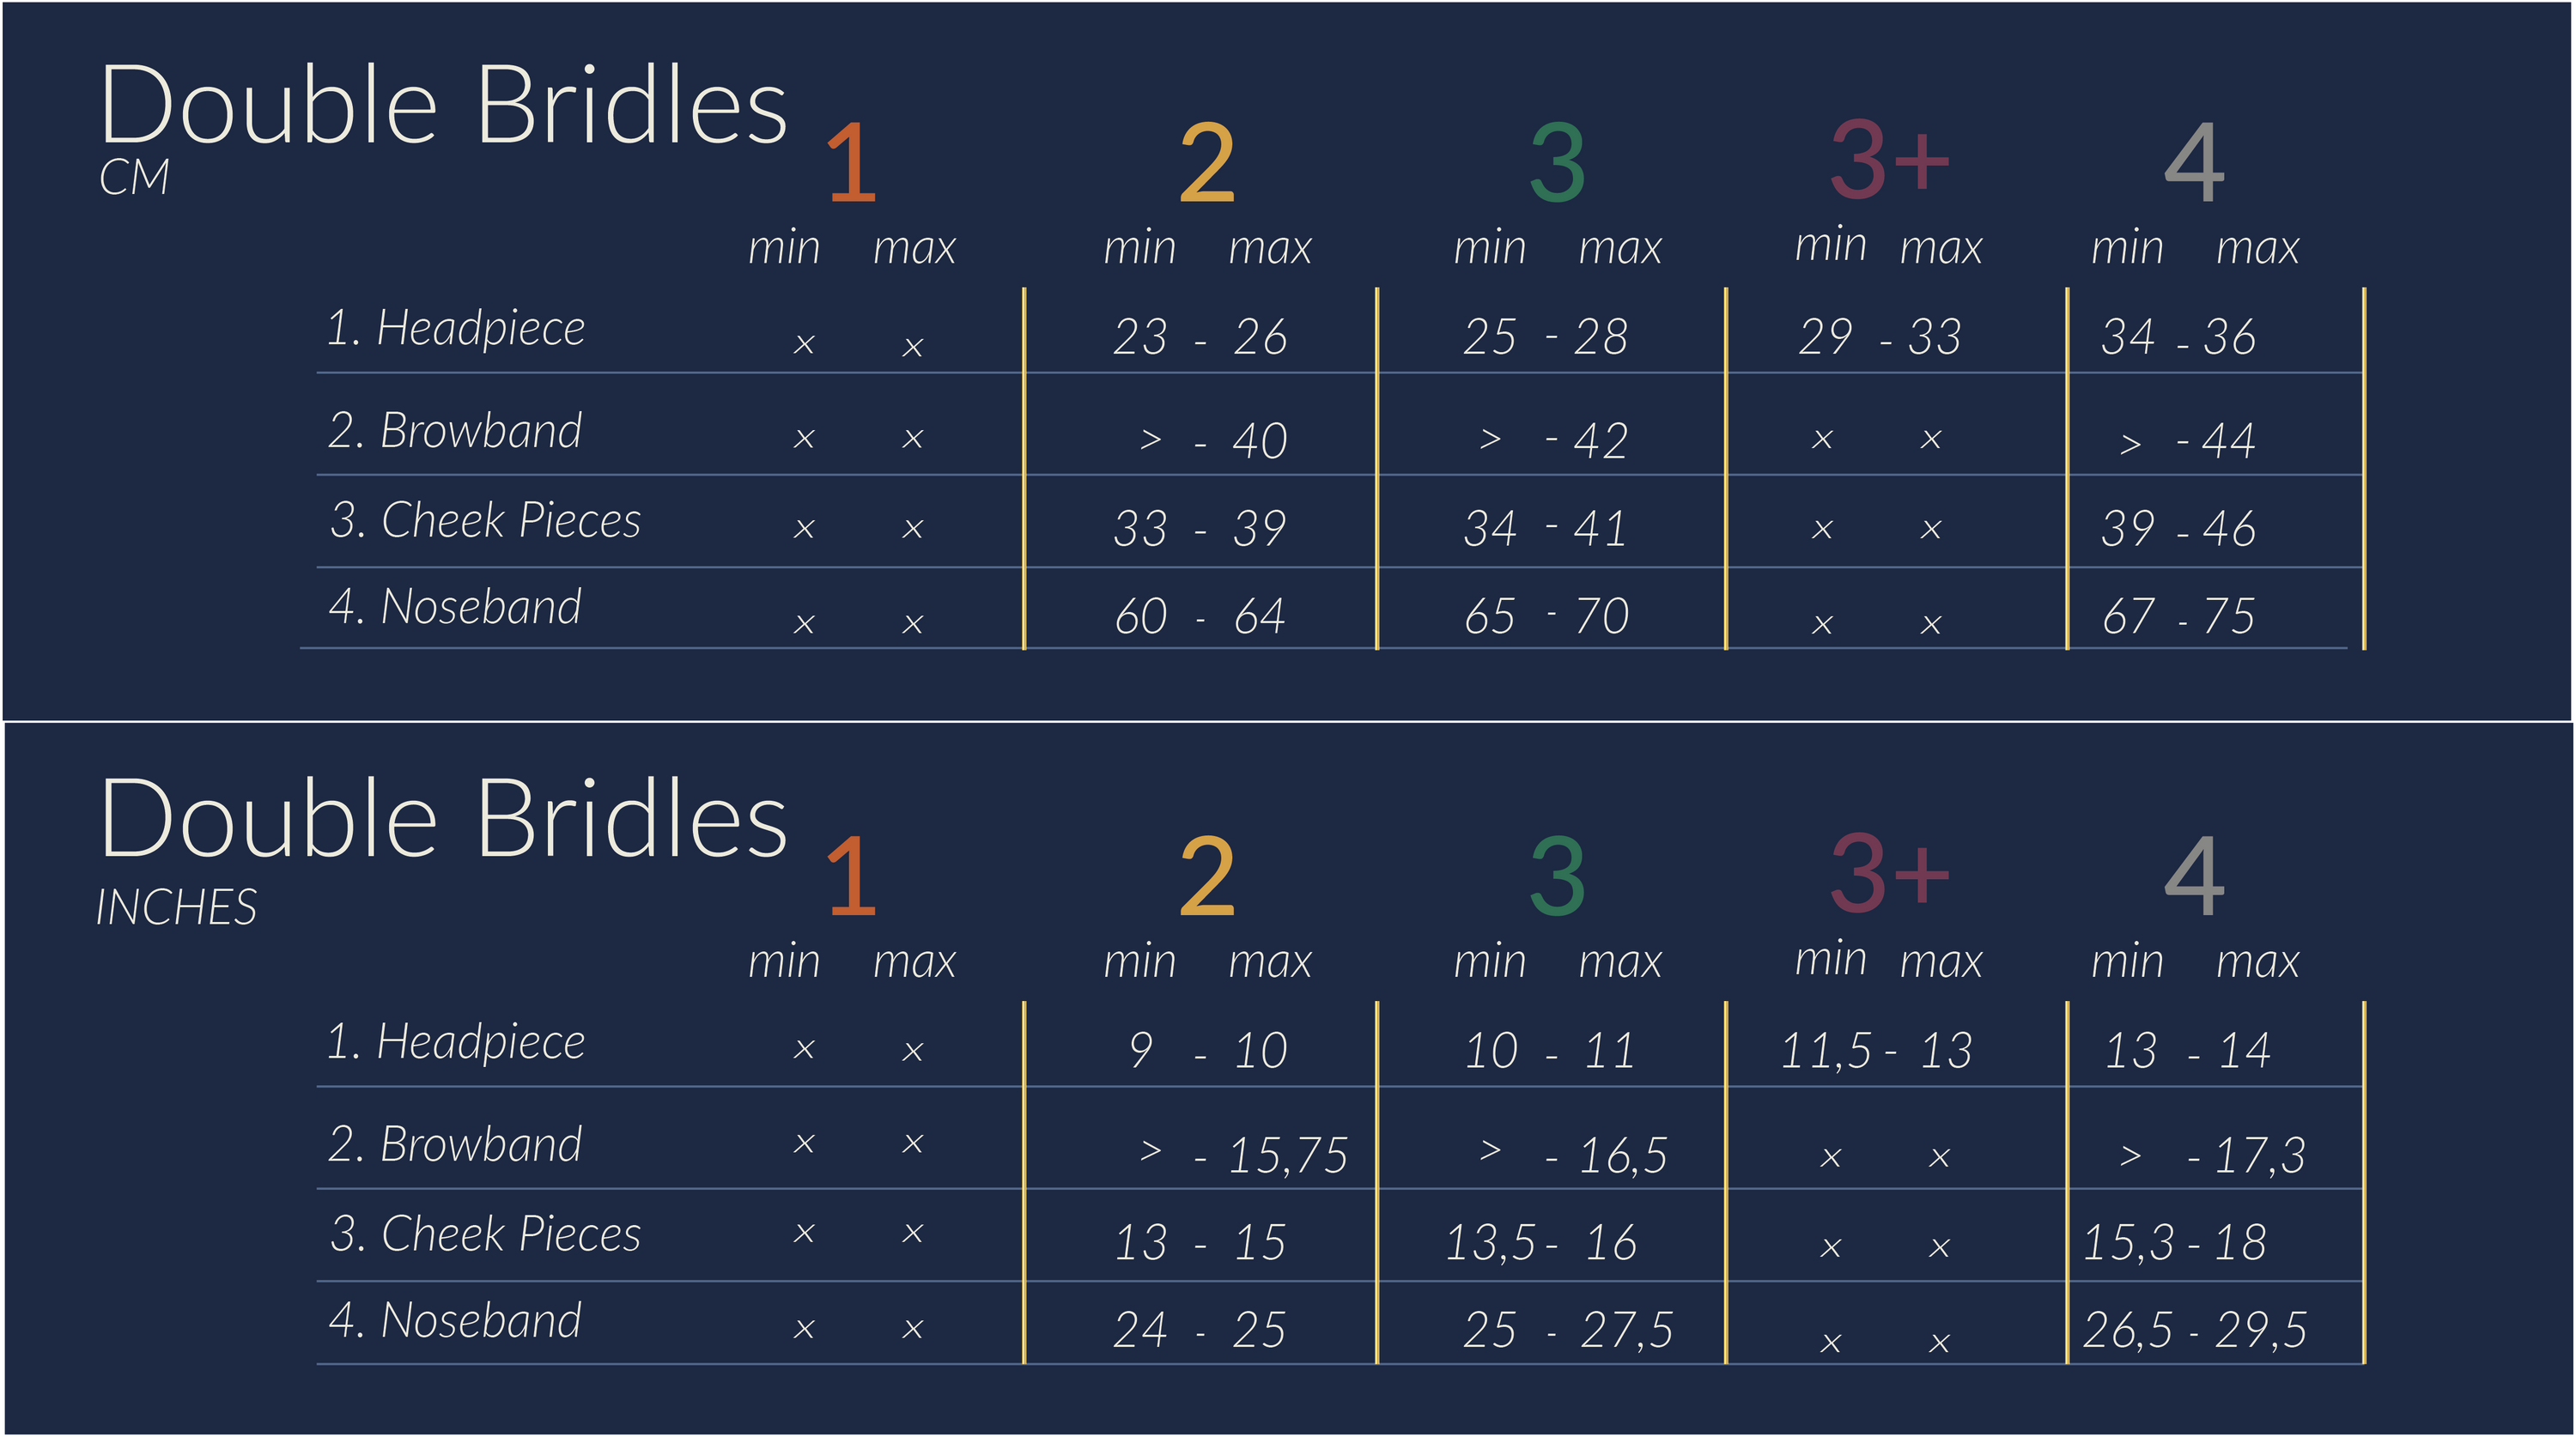The image size is (2576, 1437).
Task: Click the "11,5 - 13" headpiece value
Action: (x=1876, y=1051)
